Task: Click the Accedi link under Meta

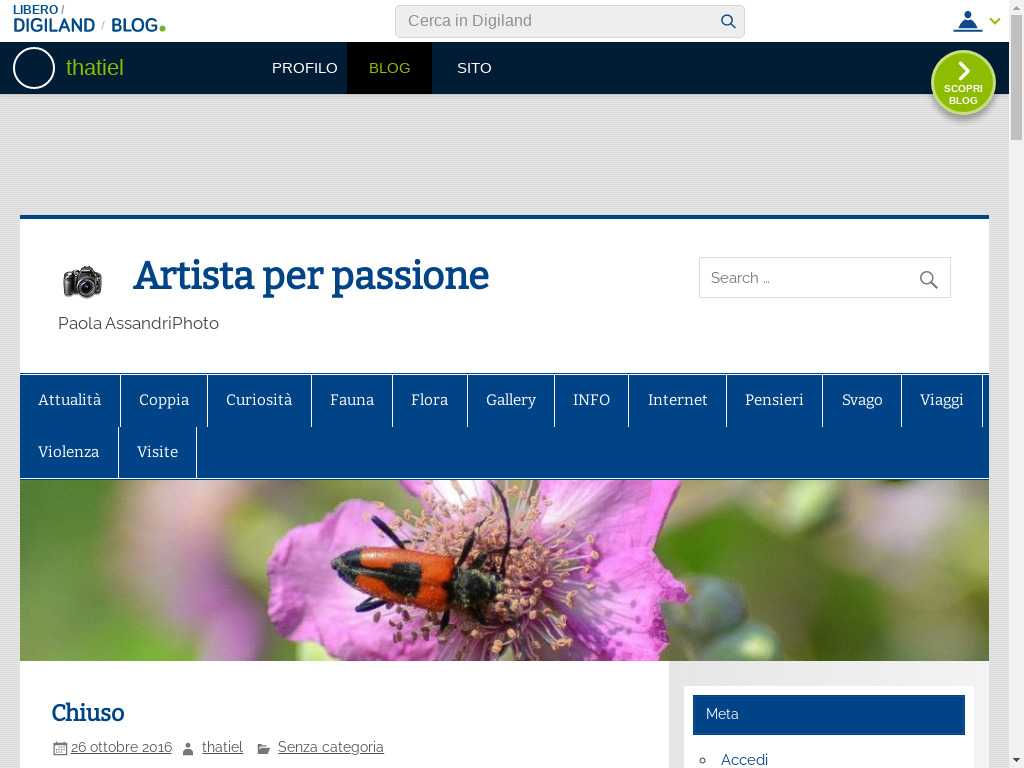Action: point(744,760)
